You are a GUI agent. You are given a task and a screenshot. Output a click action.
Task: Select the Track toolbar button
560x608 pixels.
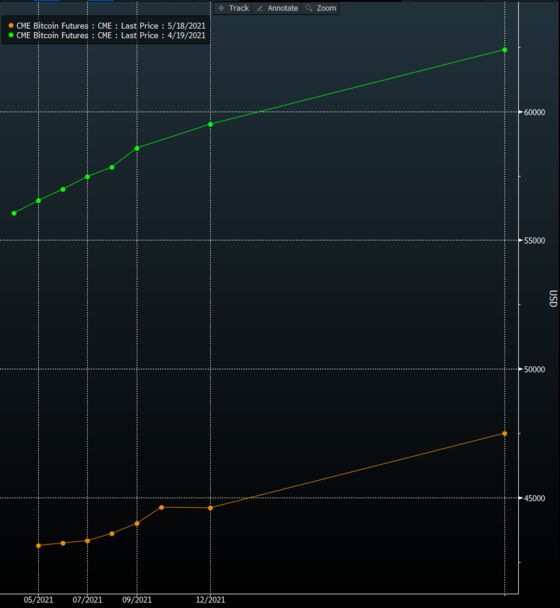click(233, 8)
